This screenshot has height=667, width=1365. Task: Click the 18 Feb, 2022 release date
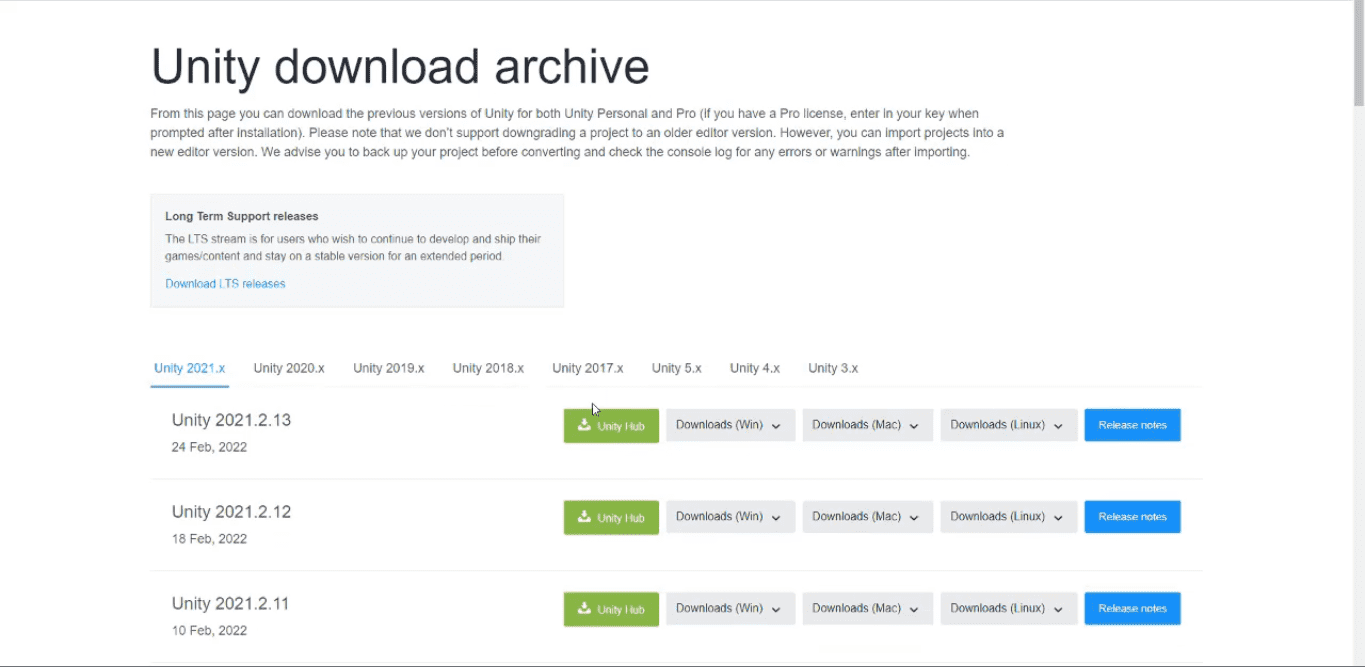(x=209, y=539)
